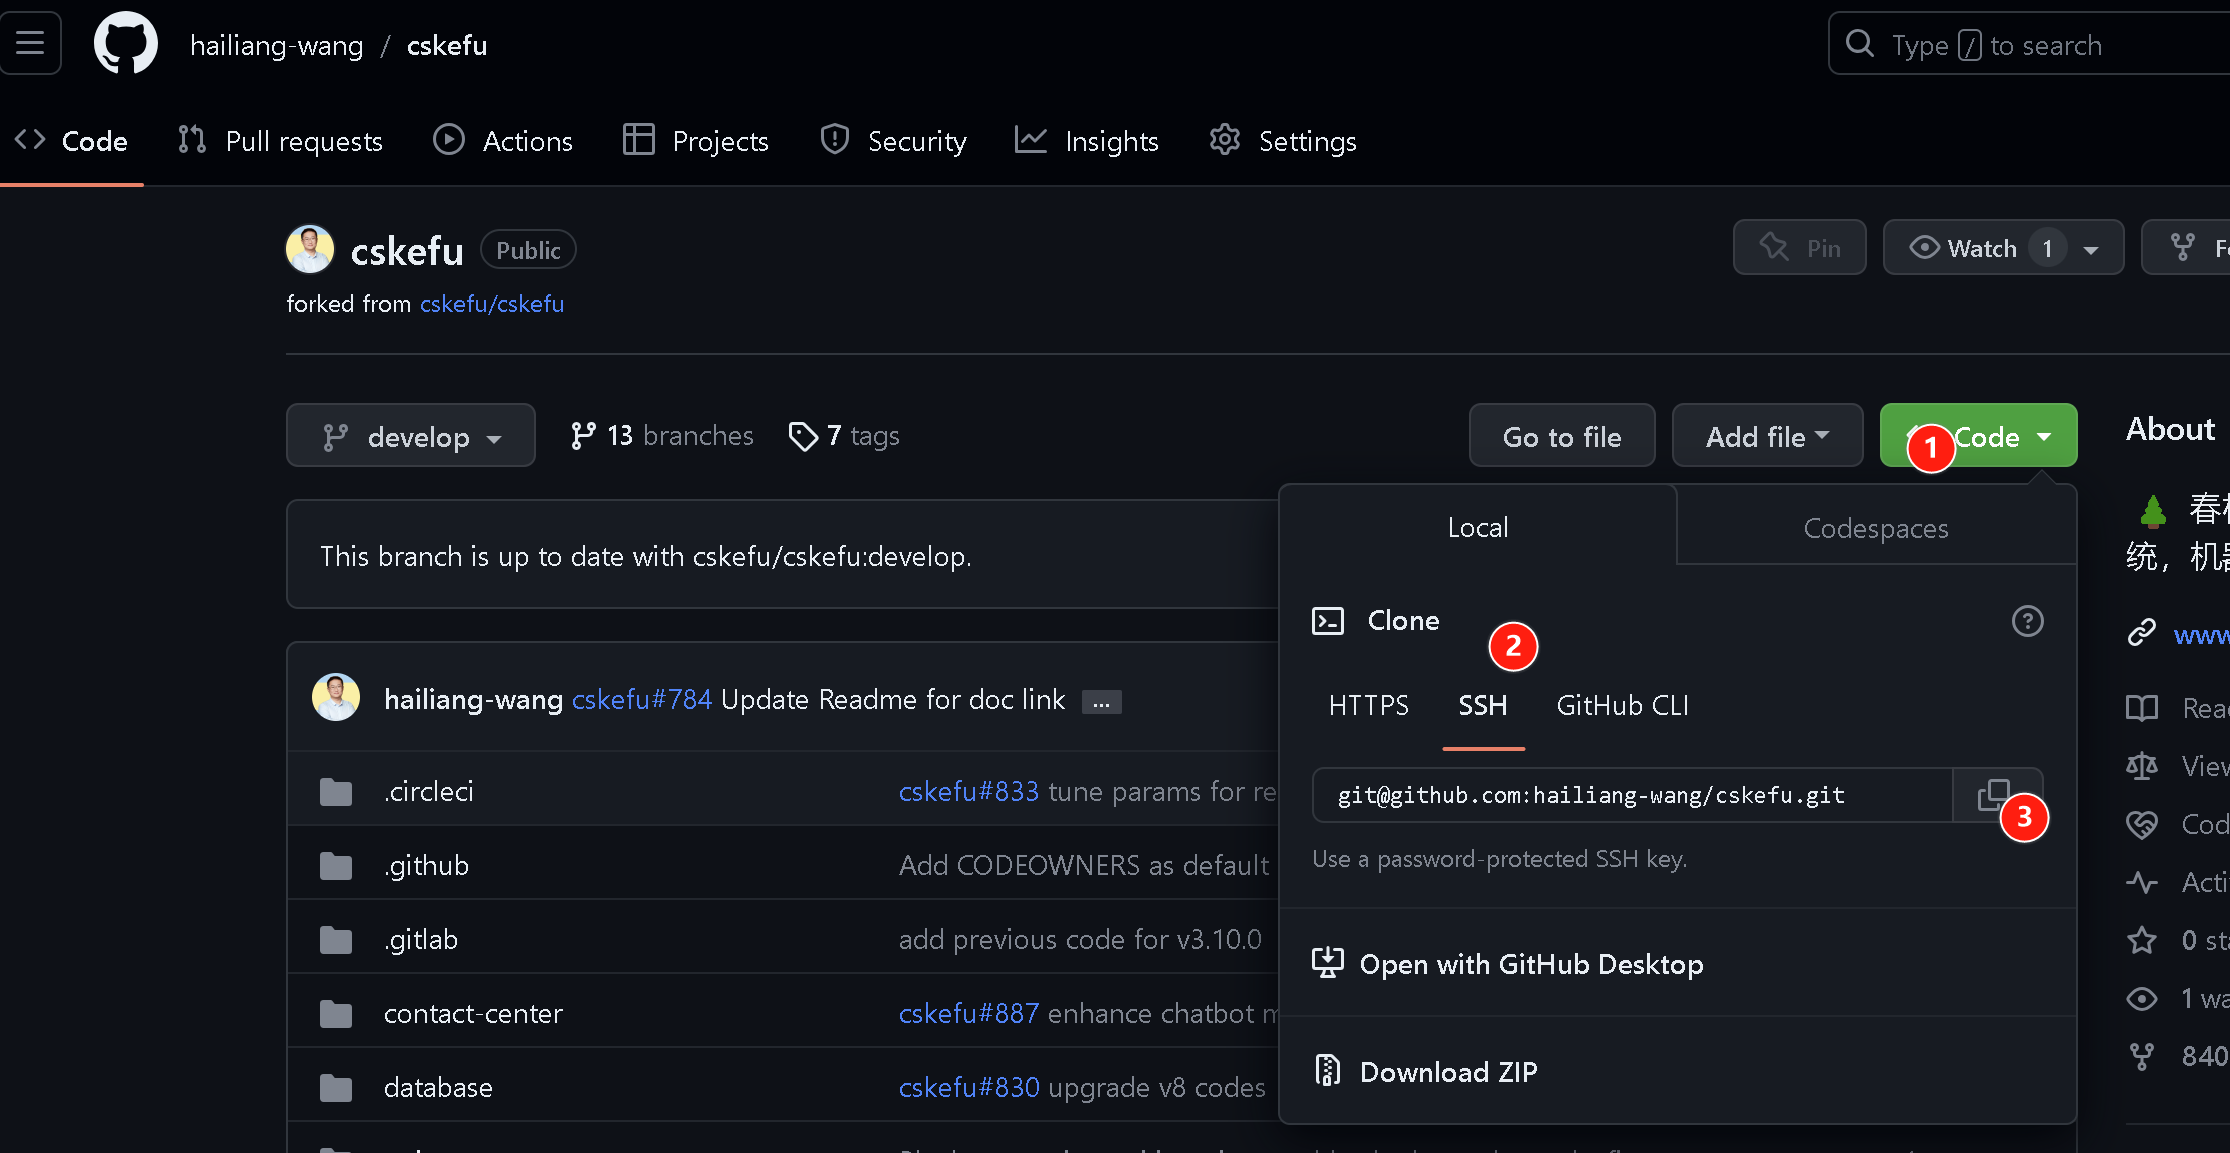Open the Pull requests tab
The height and width of the screenshot is (1153, 2230).
coord(281,141)
